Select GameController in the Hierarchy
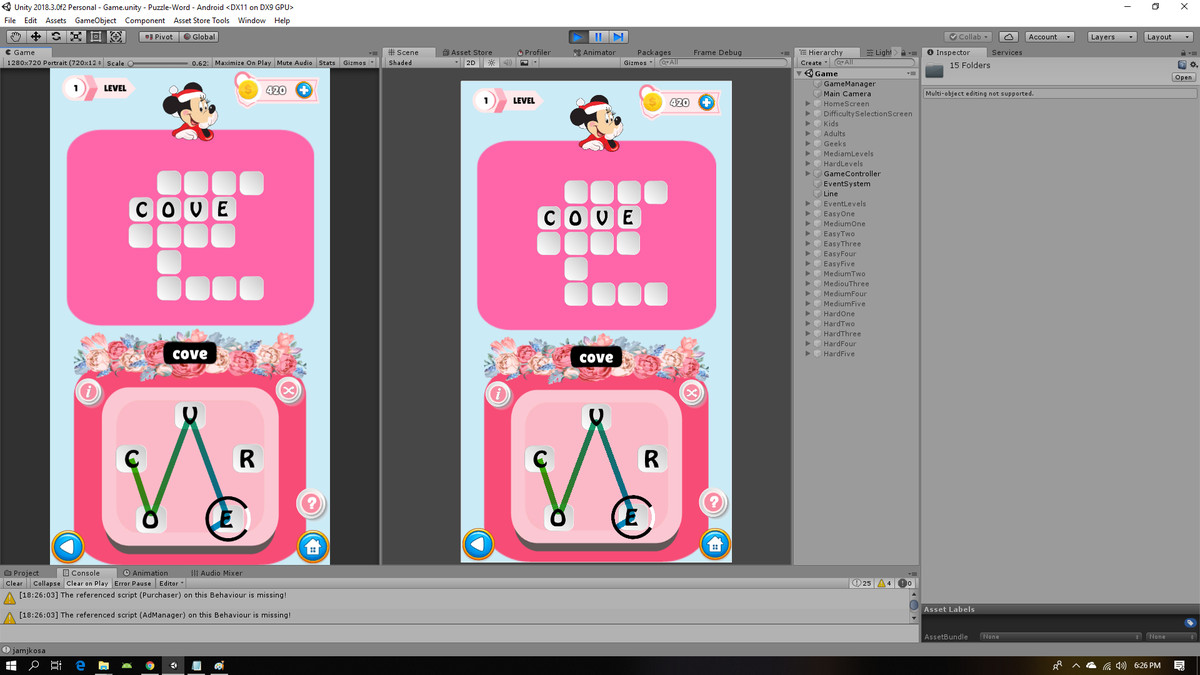The image size is (1200, 675). [x=851, y=174]
